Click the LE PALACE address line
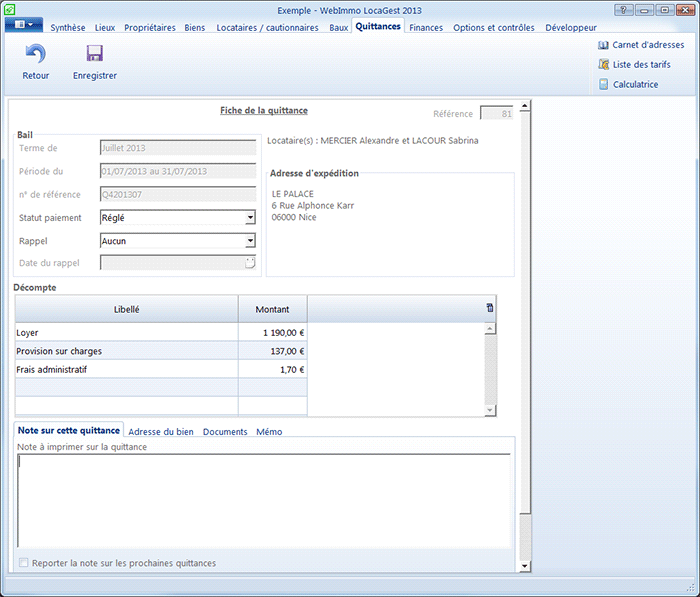The width and height of the screenshot is (700, 597). [293, 194]
